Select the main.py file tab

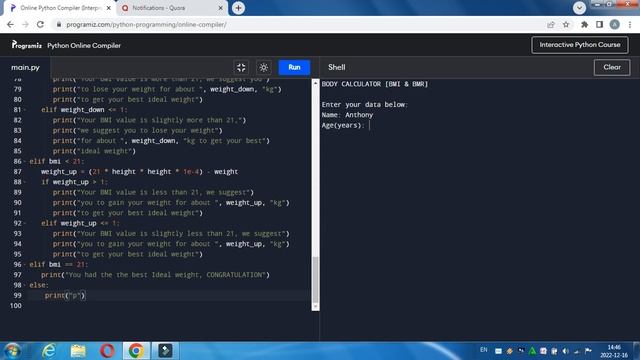(x=25, y=67)
